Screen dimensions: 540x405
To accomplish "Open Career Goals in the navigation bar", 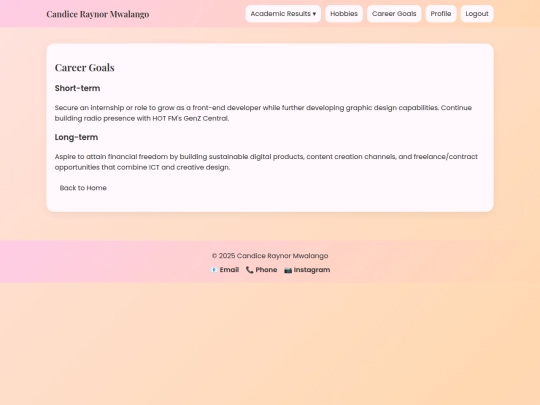I will [x=394, y=14].
